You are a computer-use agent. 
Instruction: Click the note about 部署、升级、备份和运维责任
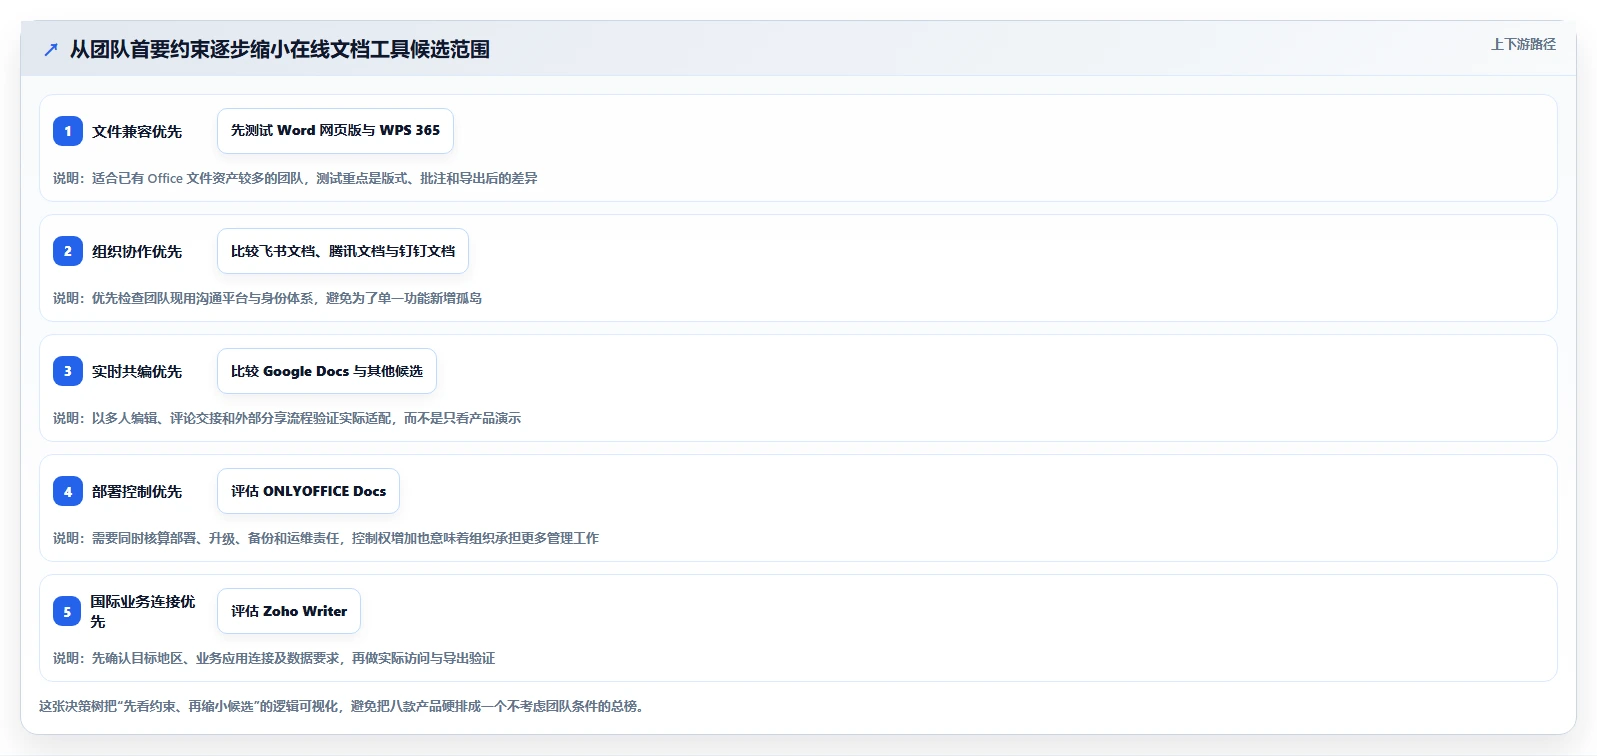click(x=326, y=538)
